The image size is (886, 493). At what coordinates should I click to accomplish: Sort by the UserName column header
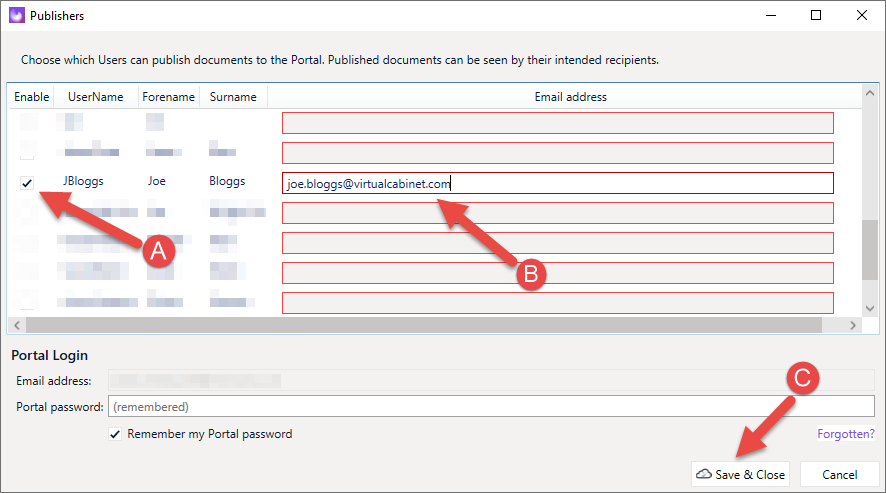pyautogui.click(x=95, y=97)
